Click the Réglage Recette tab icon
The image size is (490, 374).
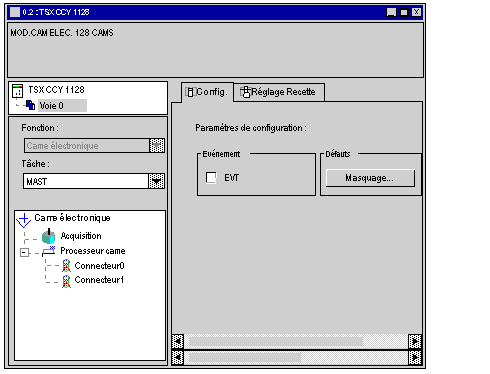coord(245,92)
